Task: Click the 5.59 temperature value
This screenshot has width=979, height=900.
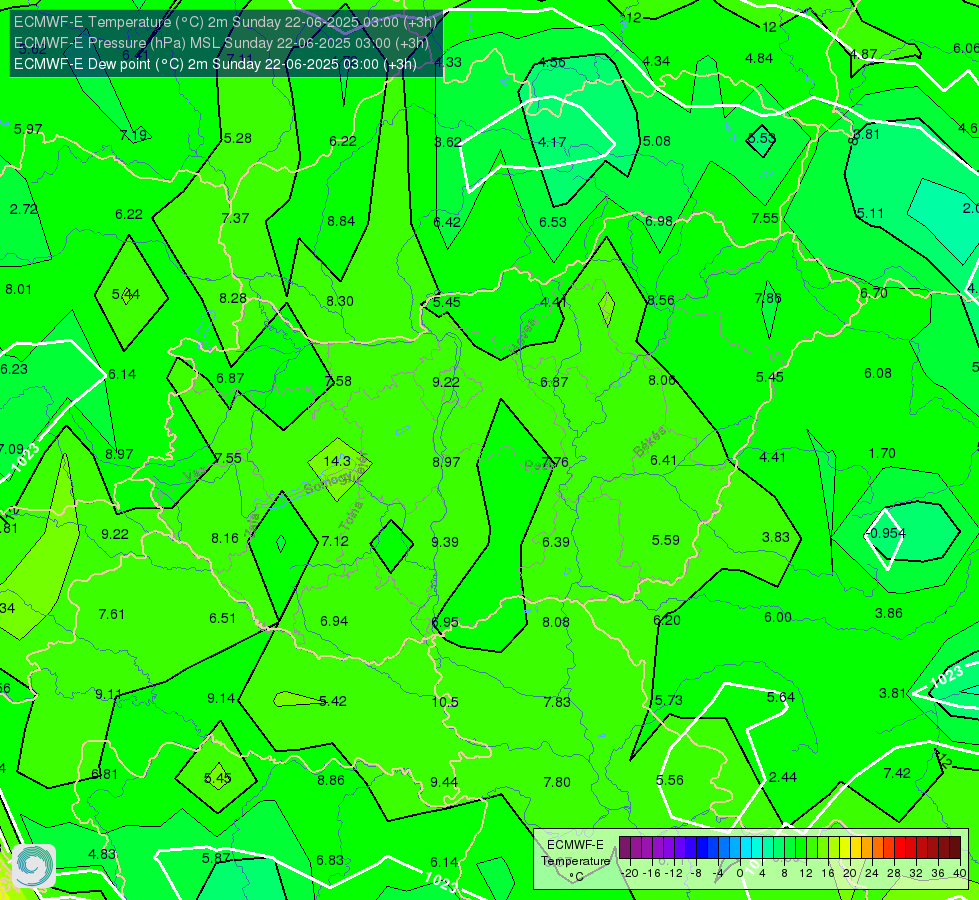Action: (x=666, y=540)
